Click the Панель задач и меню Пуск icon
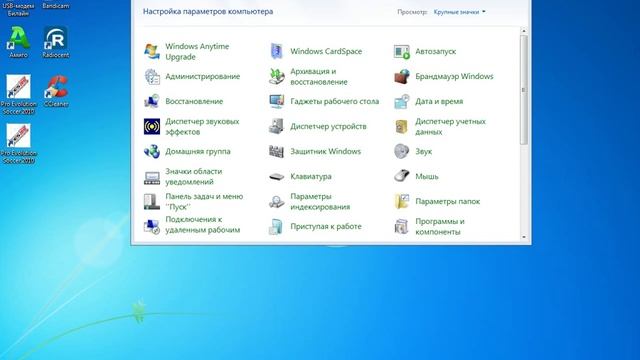This screenshot has height=360, width=640. (x=152, y=202)
